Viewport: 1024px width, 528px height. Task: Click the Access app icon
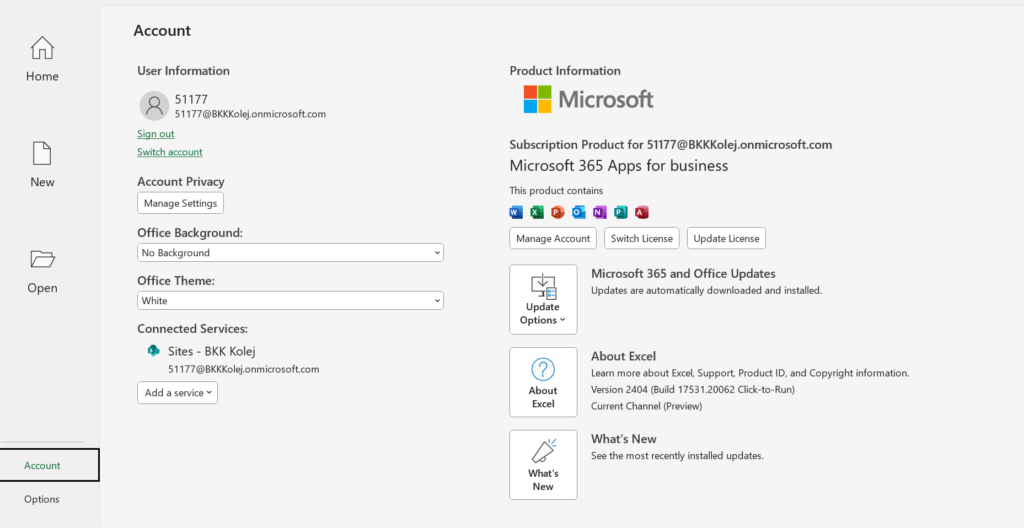click(x=641, y=212)
